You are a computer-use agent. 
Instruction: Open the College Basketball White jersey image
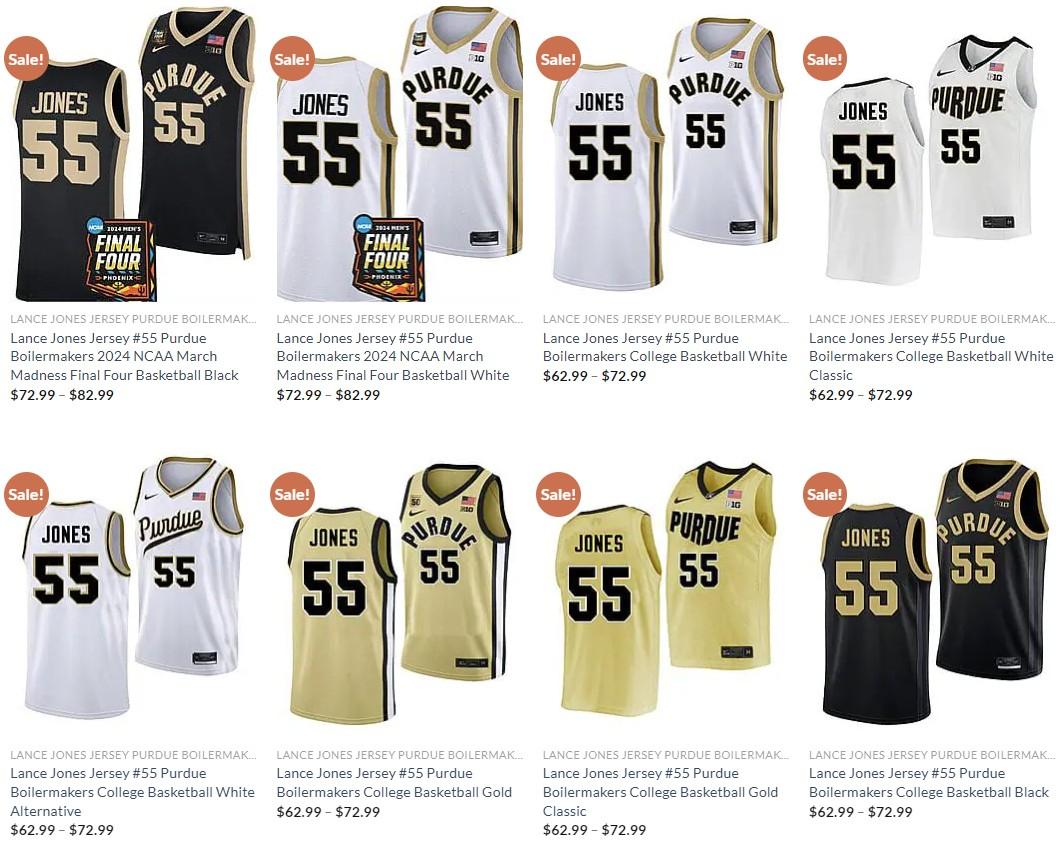[x=665, y=154]
